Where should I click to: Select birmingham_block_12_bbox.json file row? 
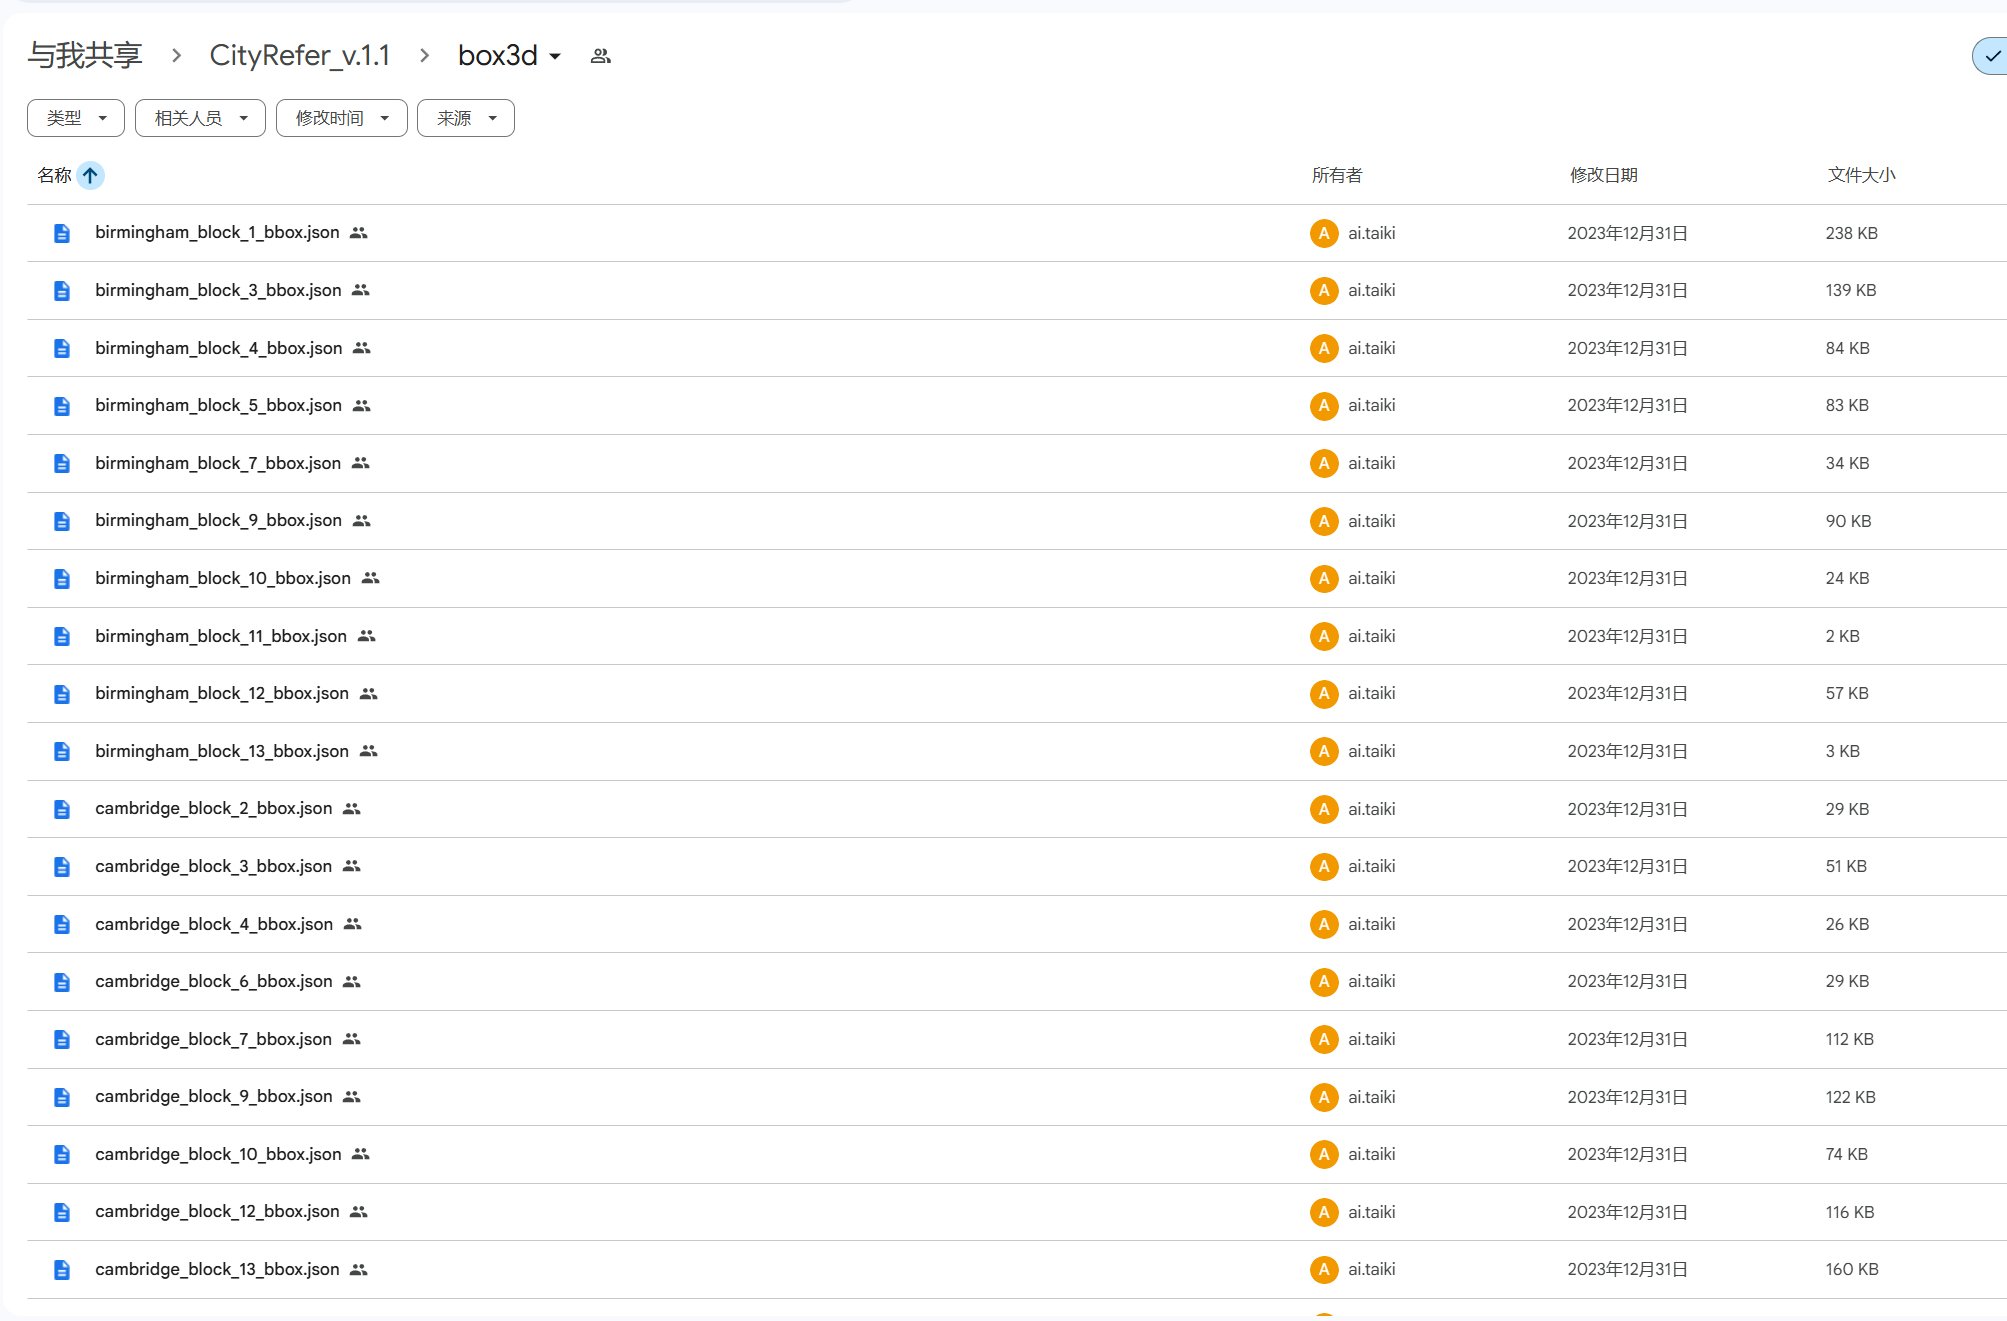coord(222,693)
